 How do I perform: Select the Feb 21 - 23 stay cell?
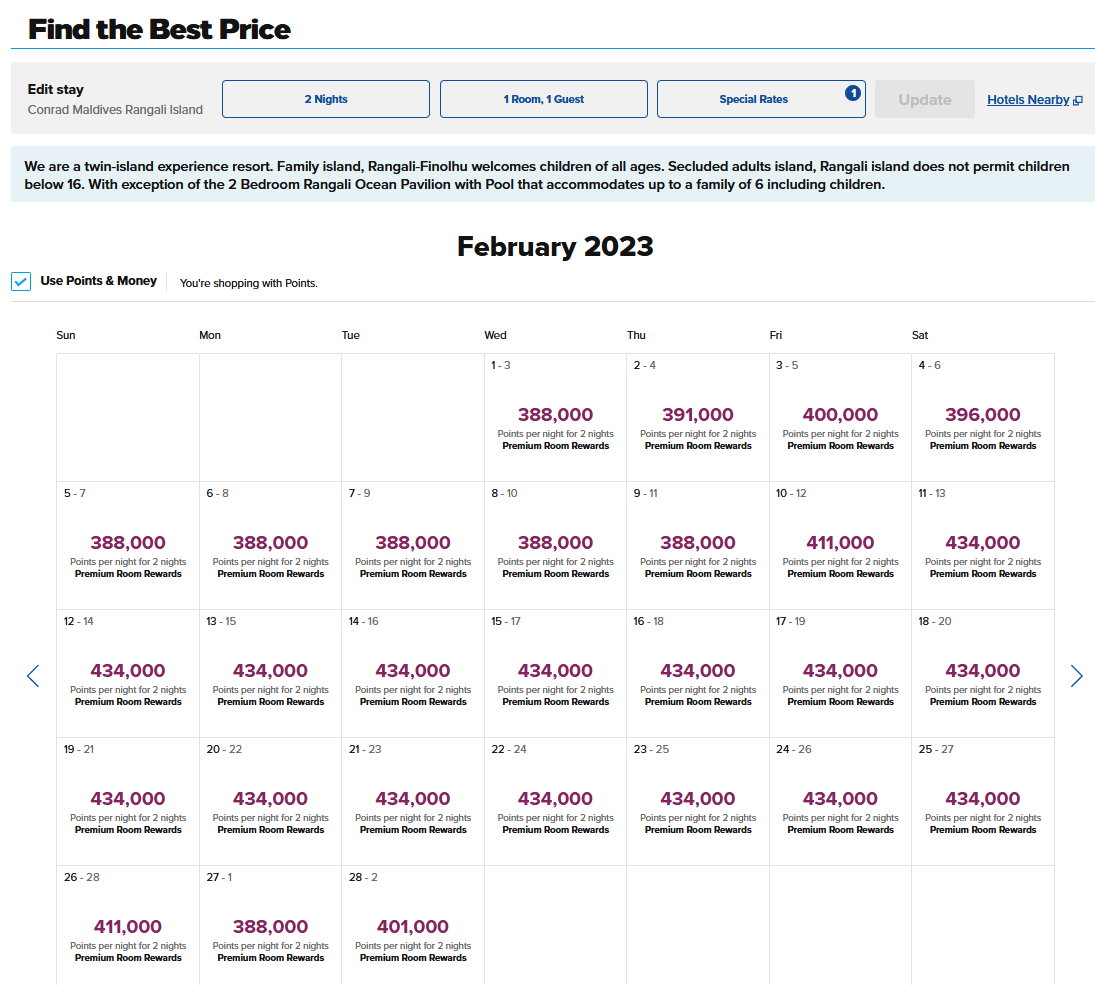[x=413, y=801]
